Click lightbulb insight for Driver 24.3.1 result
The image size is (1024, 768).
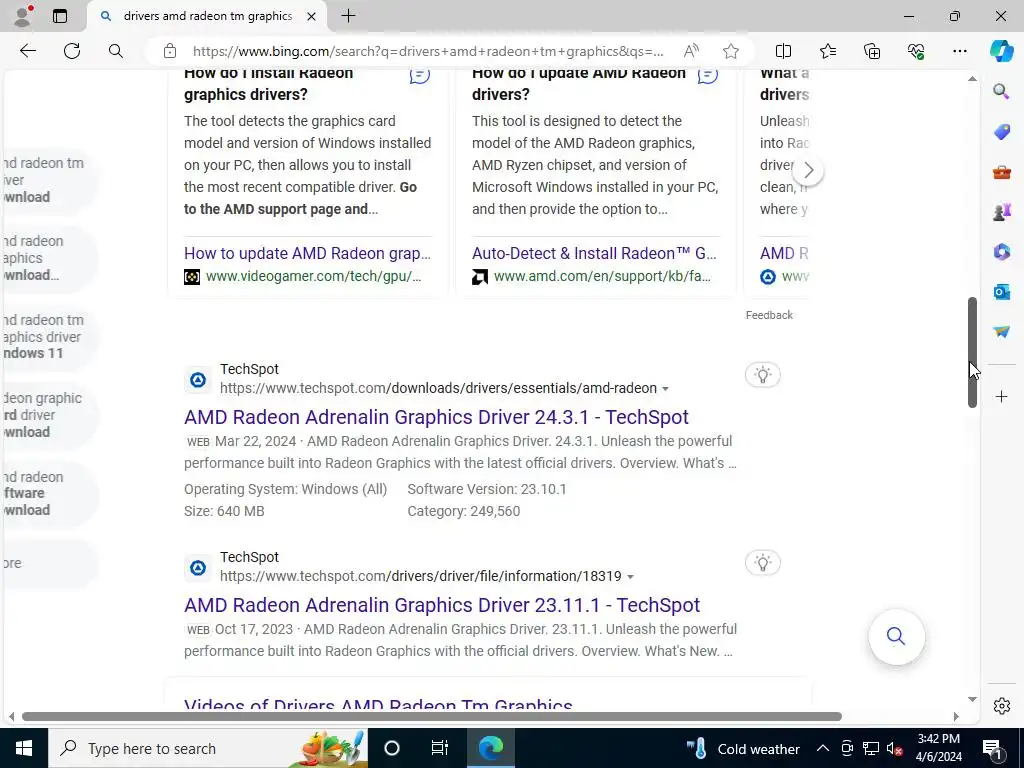[762, 375]
